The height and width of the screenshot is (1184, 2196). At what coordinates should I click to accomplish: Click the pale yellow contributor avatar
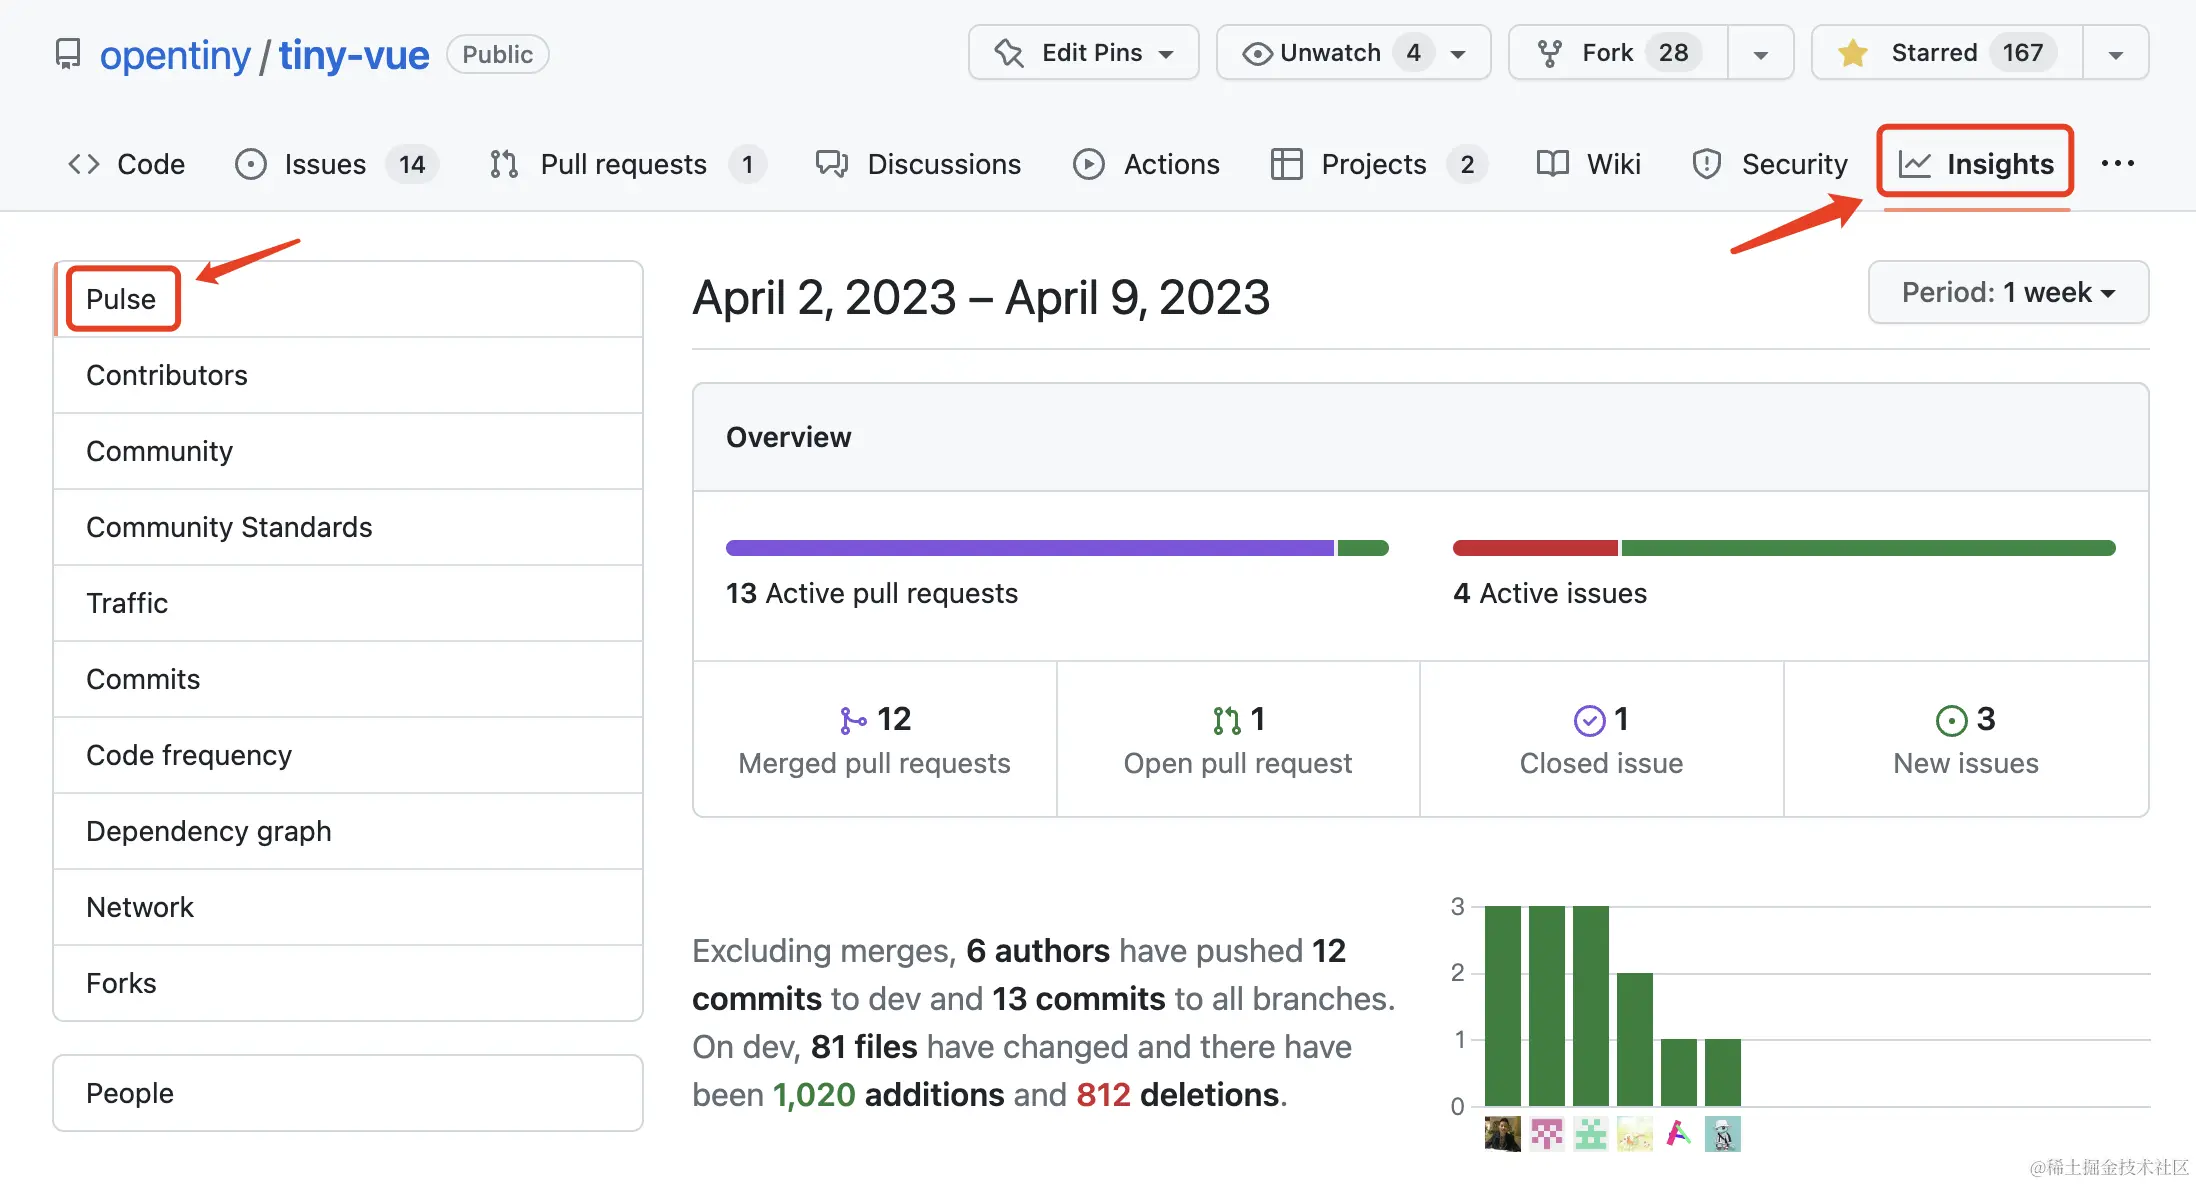[x=1635, y=1134]
